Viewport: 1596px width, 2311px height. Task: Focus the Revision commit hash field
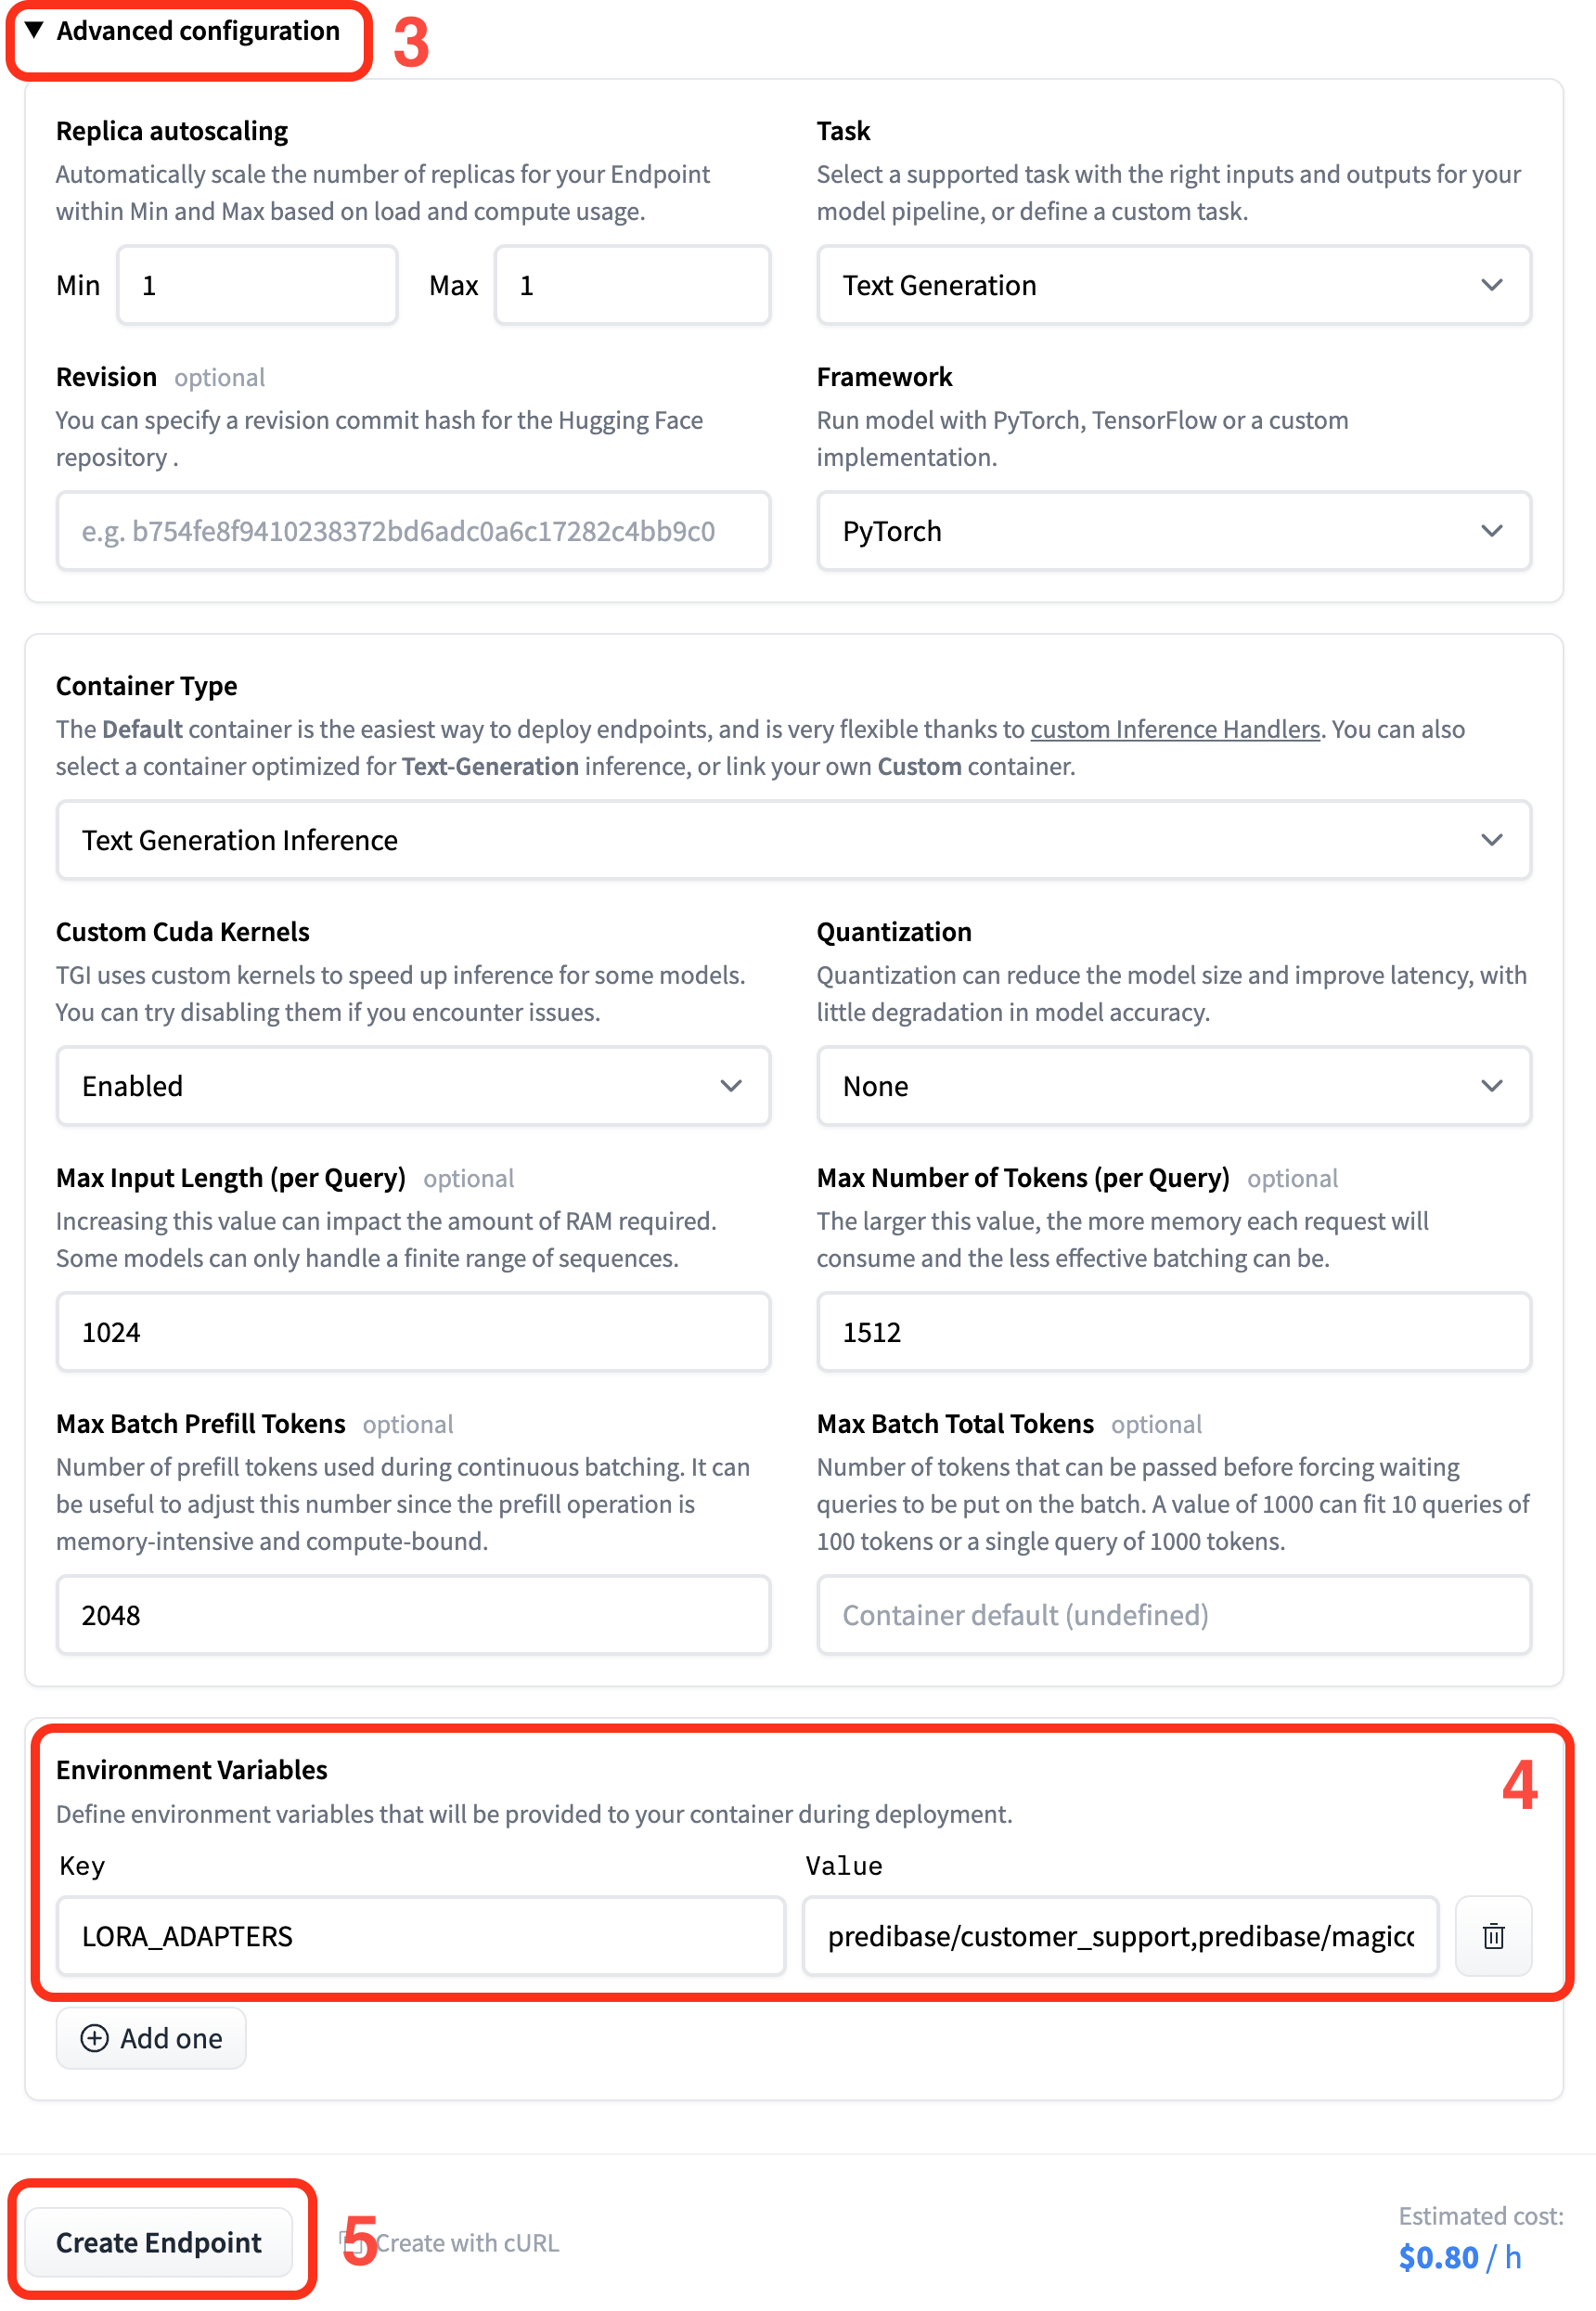point(412,531)
